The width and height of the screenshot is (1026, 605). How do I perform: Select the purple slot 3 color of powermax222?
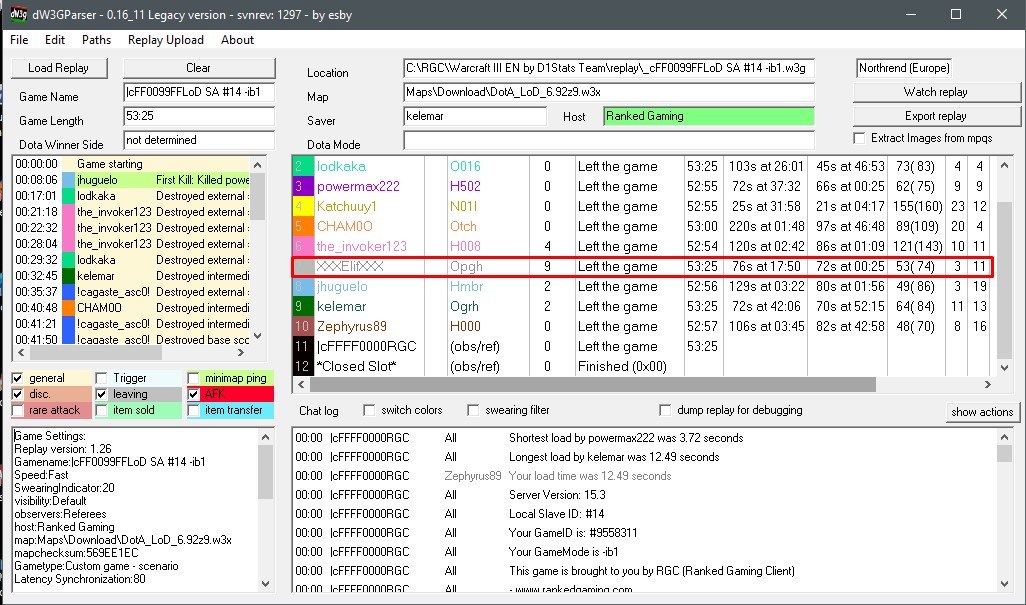pos(303,186)
